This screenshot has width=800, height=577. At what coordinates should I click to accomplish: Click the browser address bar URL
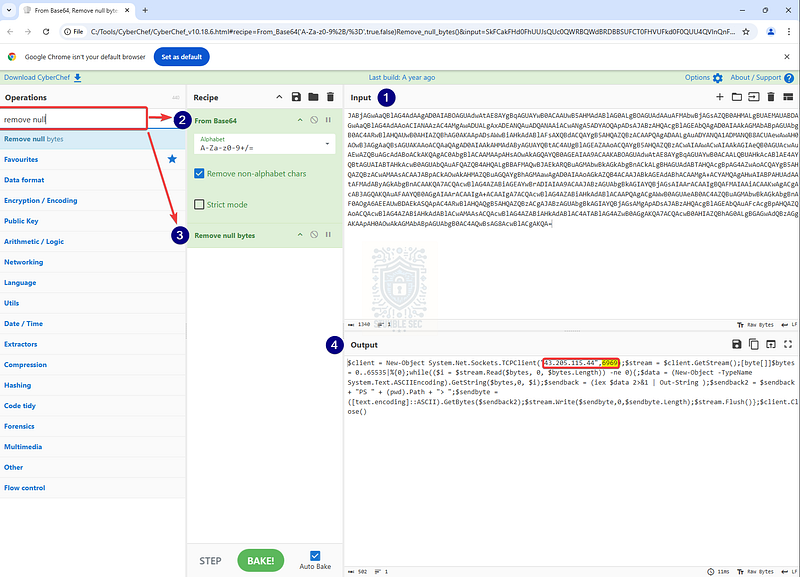click(412, 32)
